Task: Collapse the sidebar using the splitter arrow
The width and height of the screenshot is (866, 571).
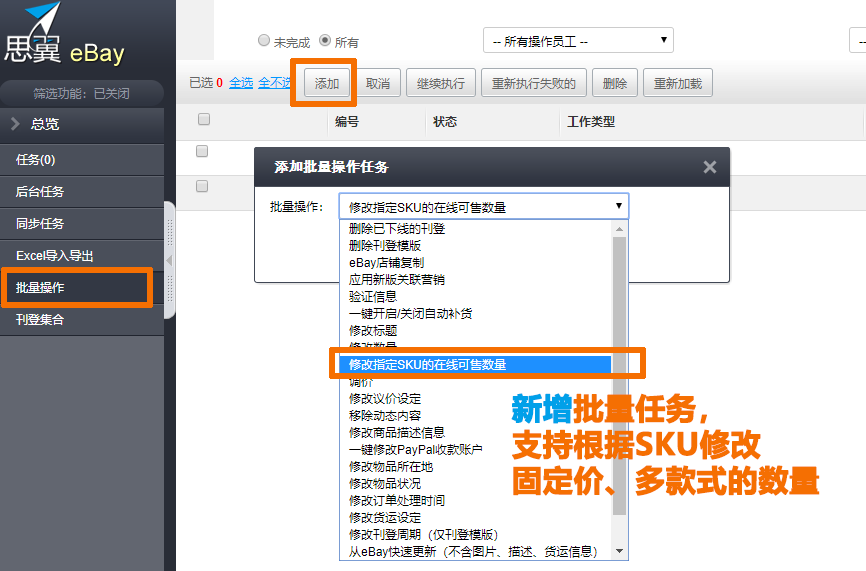Action: point(170,260)
